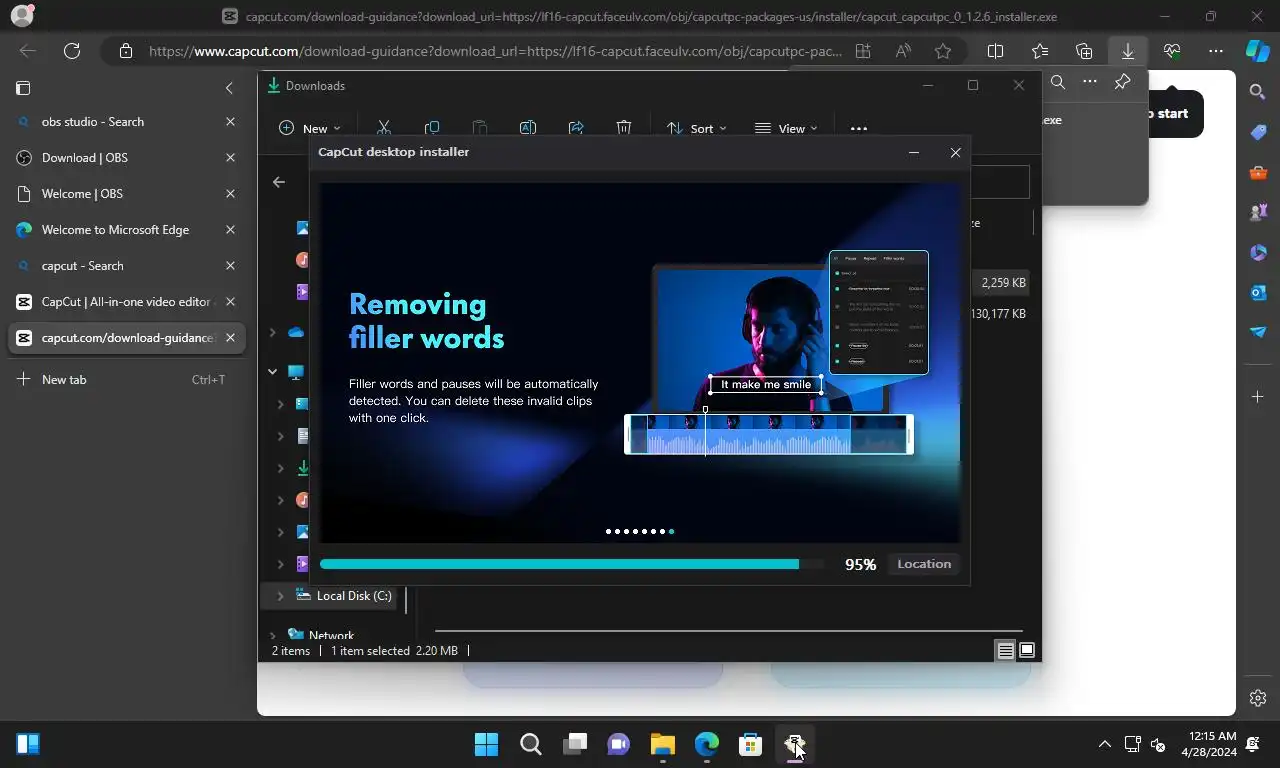Select the highlighted last carousel dot
Image resolution: width=1280 pixels, height=768 pixels.
[671, 532]
